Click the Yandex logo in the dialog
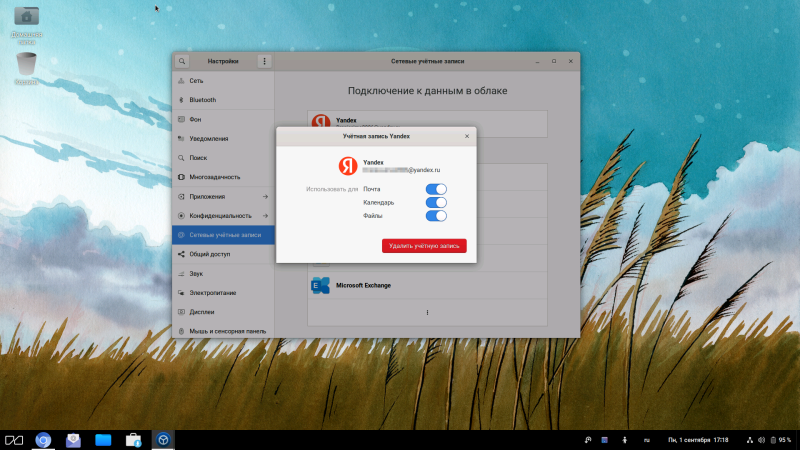 346,166
